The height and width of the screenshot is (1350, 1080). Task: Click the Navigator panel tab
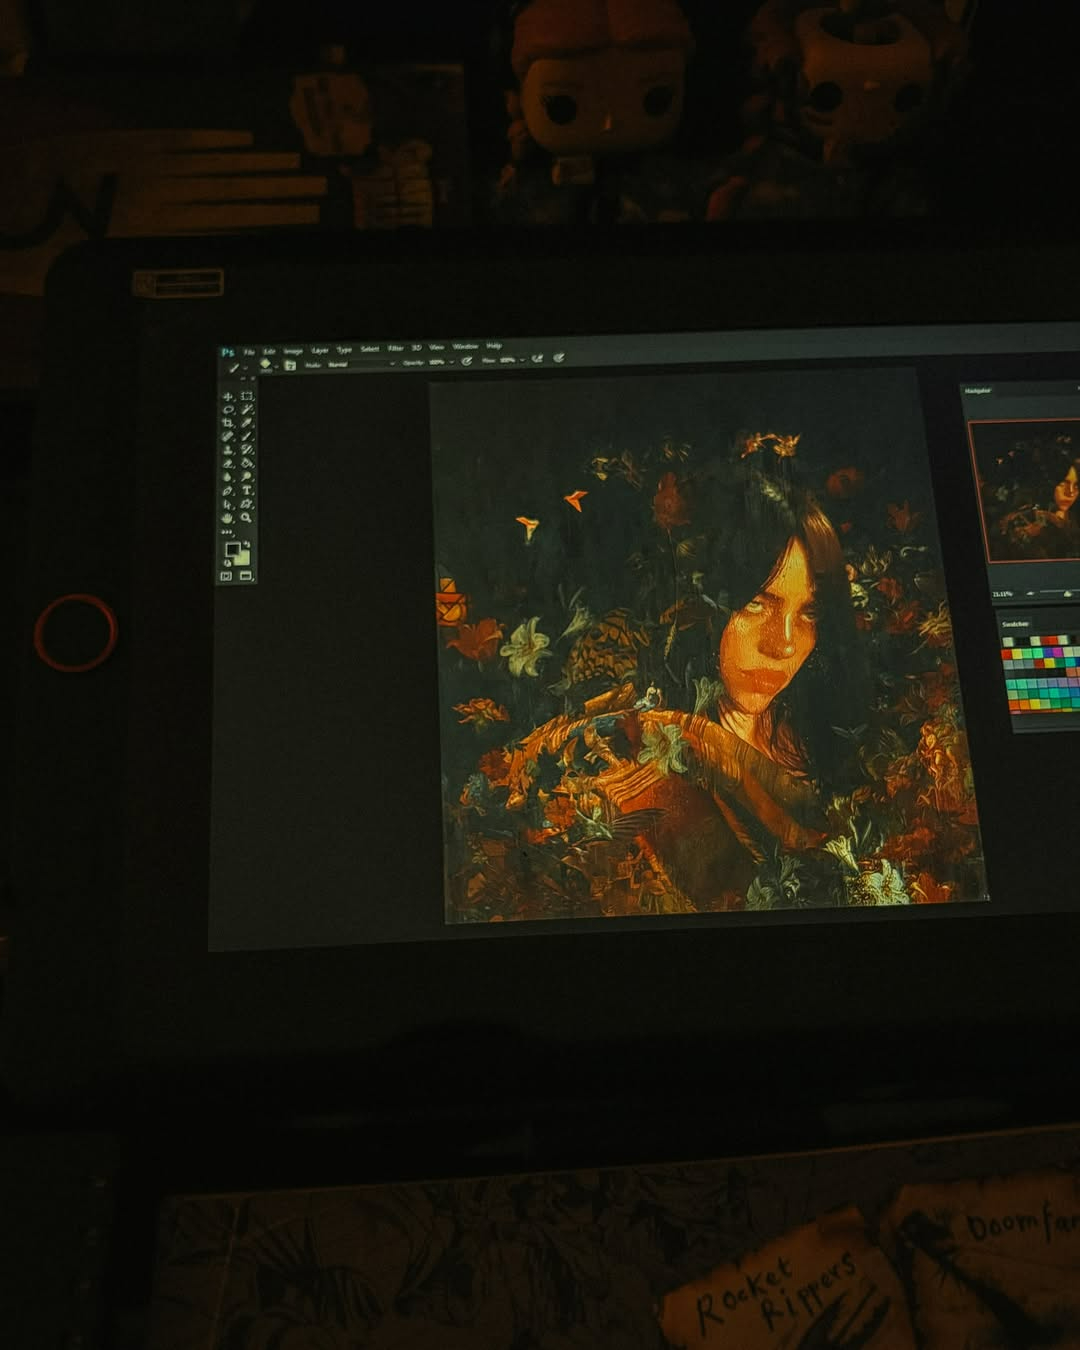point(978,390)
